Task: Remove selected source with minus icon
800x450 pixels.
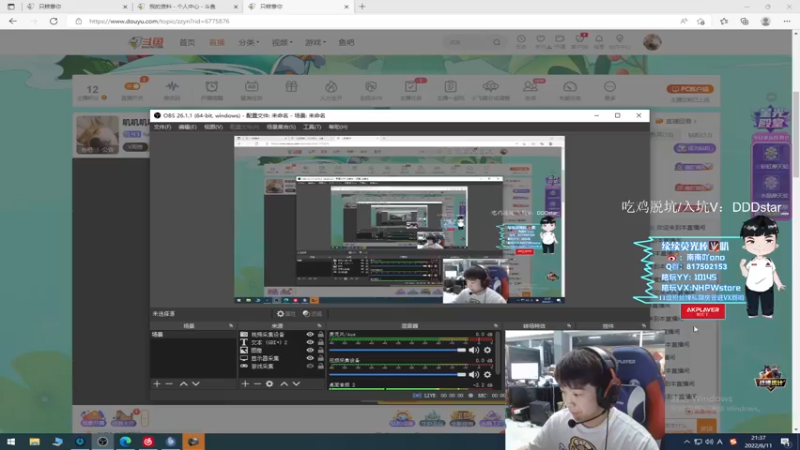Action: (x=257, y=384)
